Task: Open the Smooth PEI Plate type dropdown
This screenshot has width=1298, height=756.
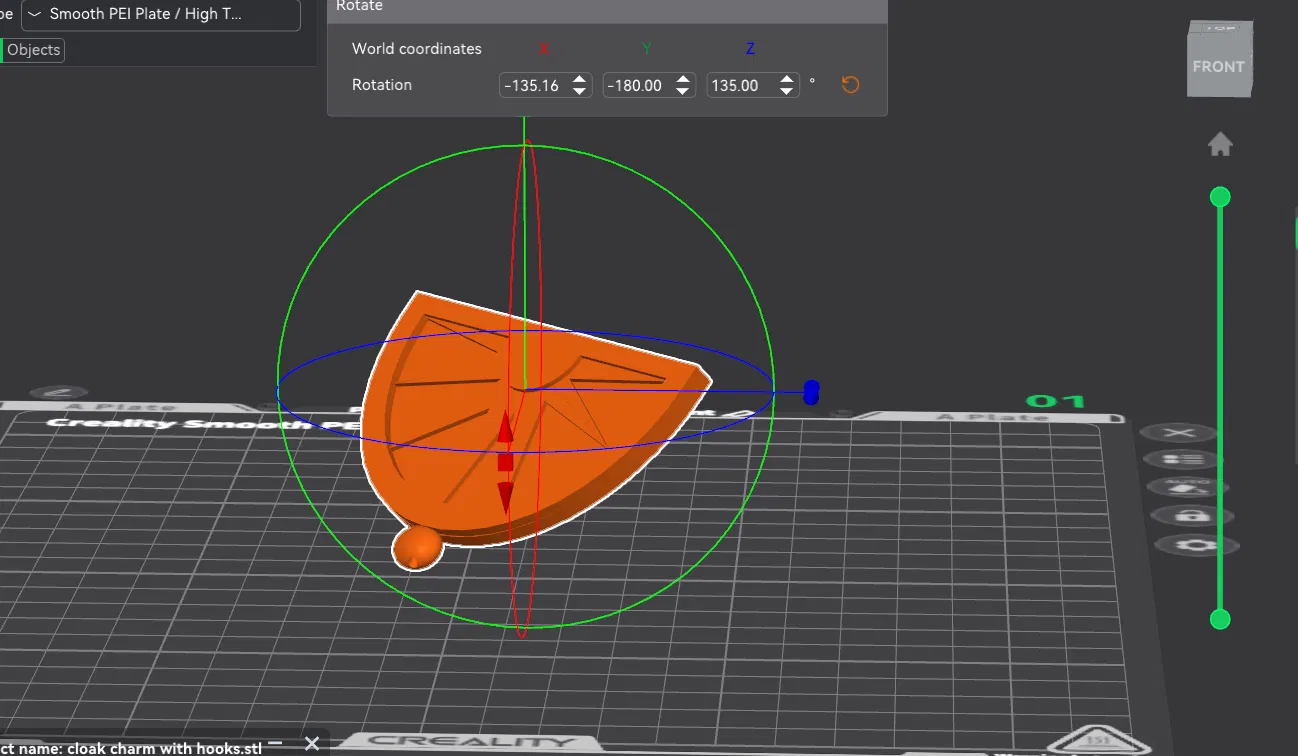Action: [x=161, y=15]
